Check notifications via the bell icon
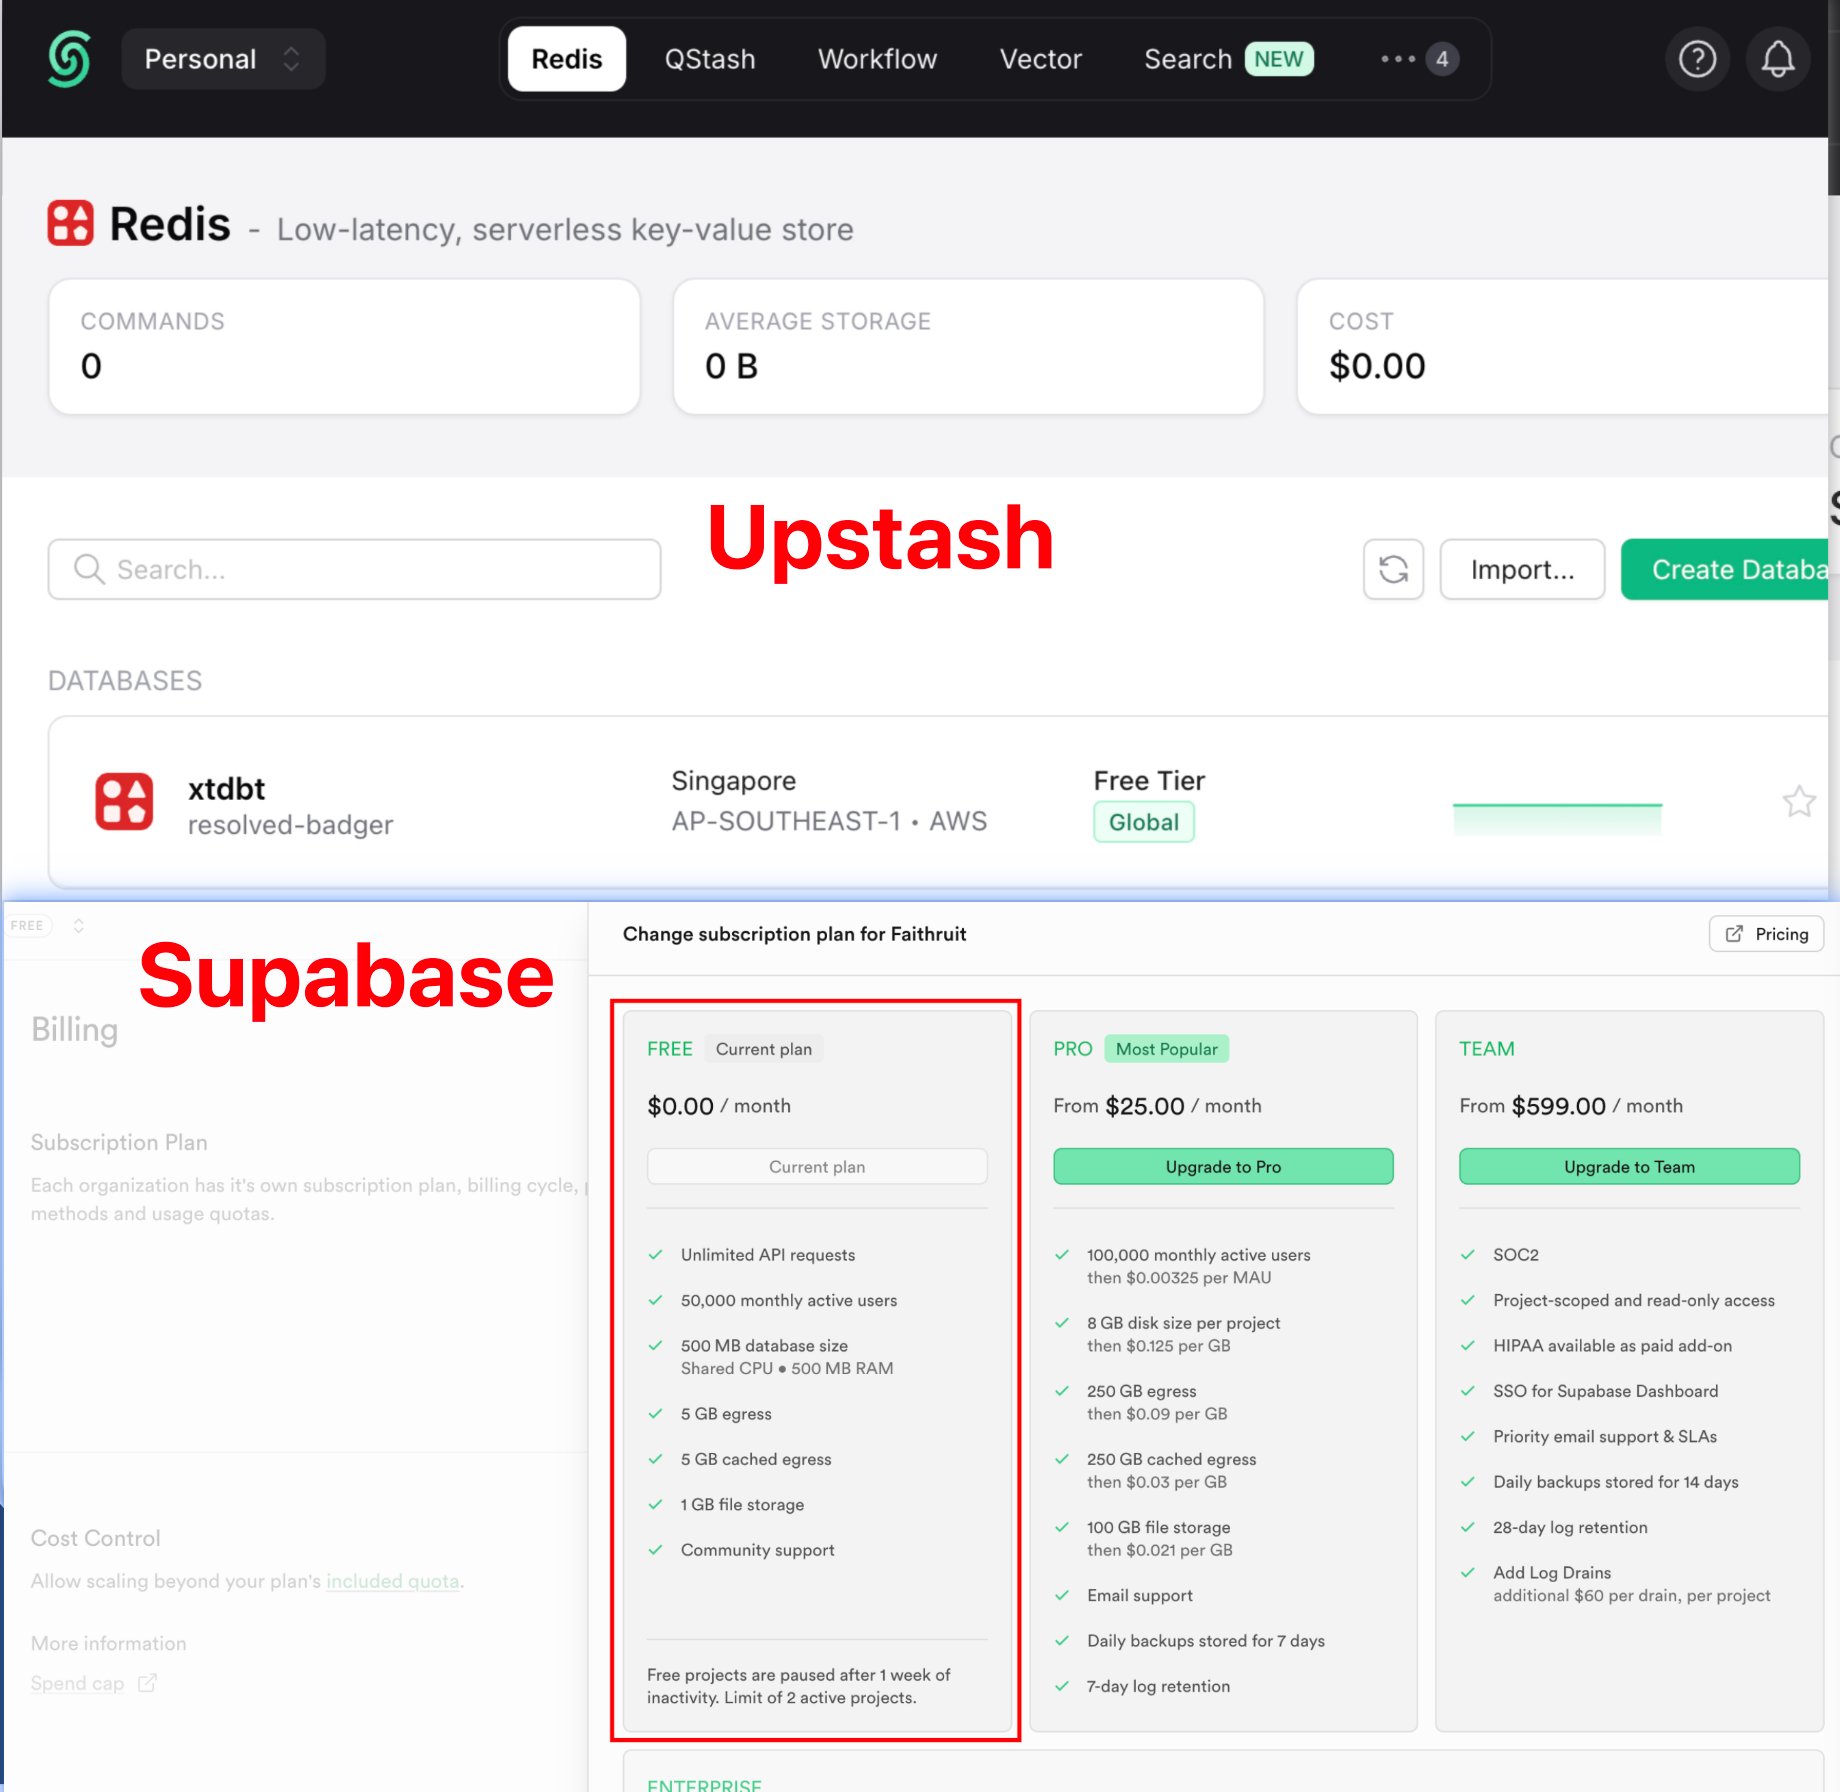The width and height of the screenshot is (1840, 1792). pyautogui.click(x=1778, y=58)
